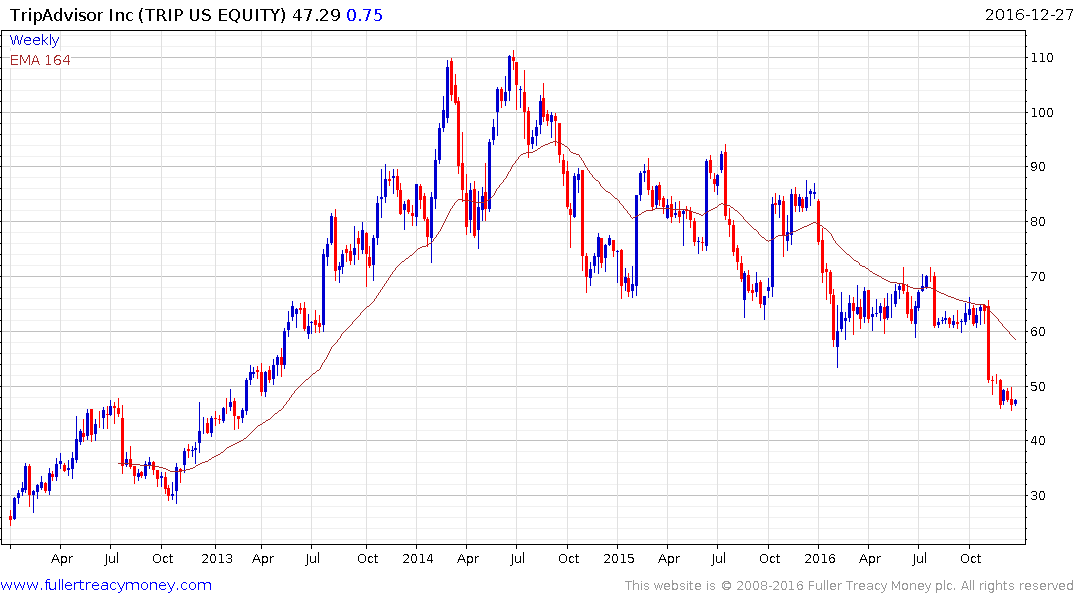Click the 100 price axis label
The width and height of the screenshot is (1075, 600).
[1042, 112]
